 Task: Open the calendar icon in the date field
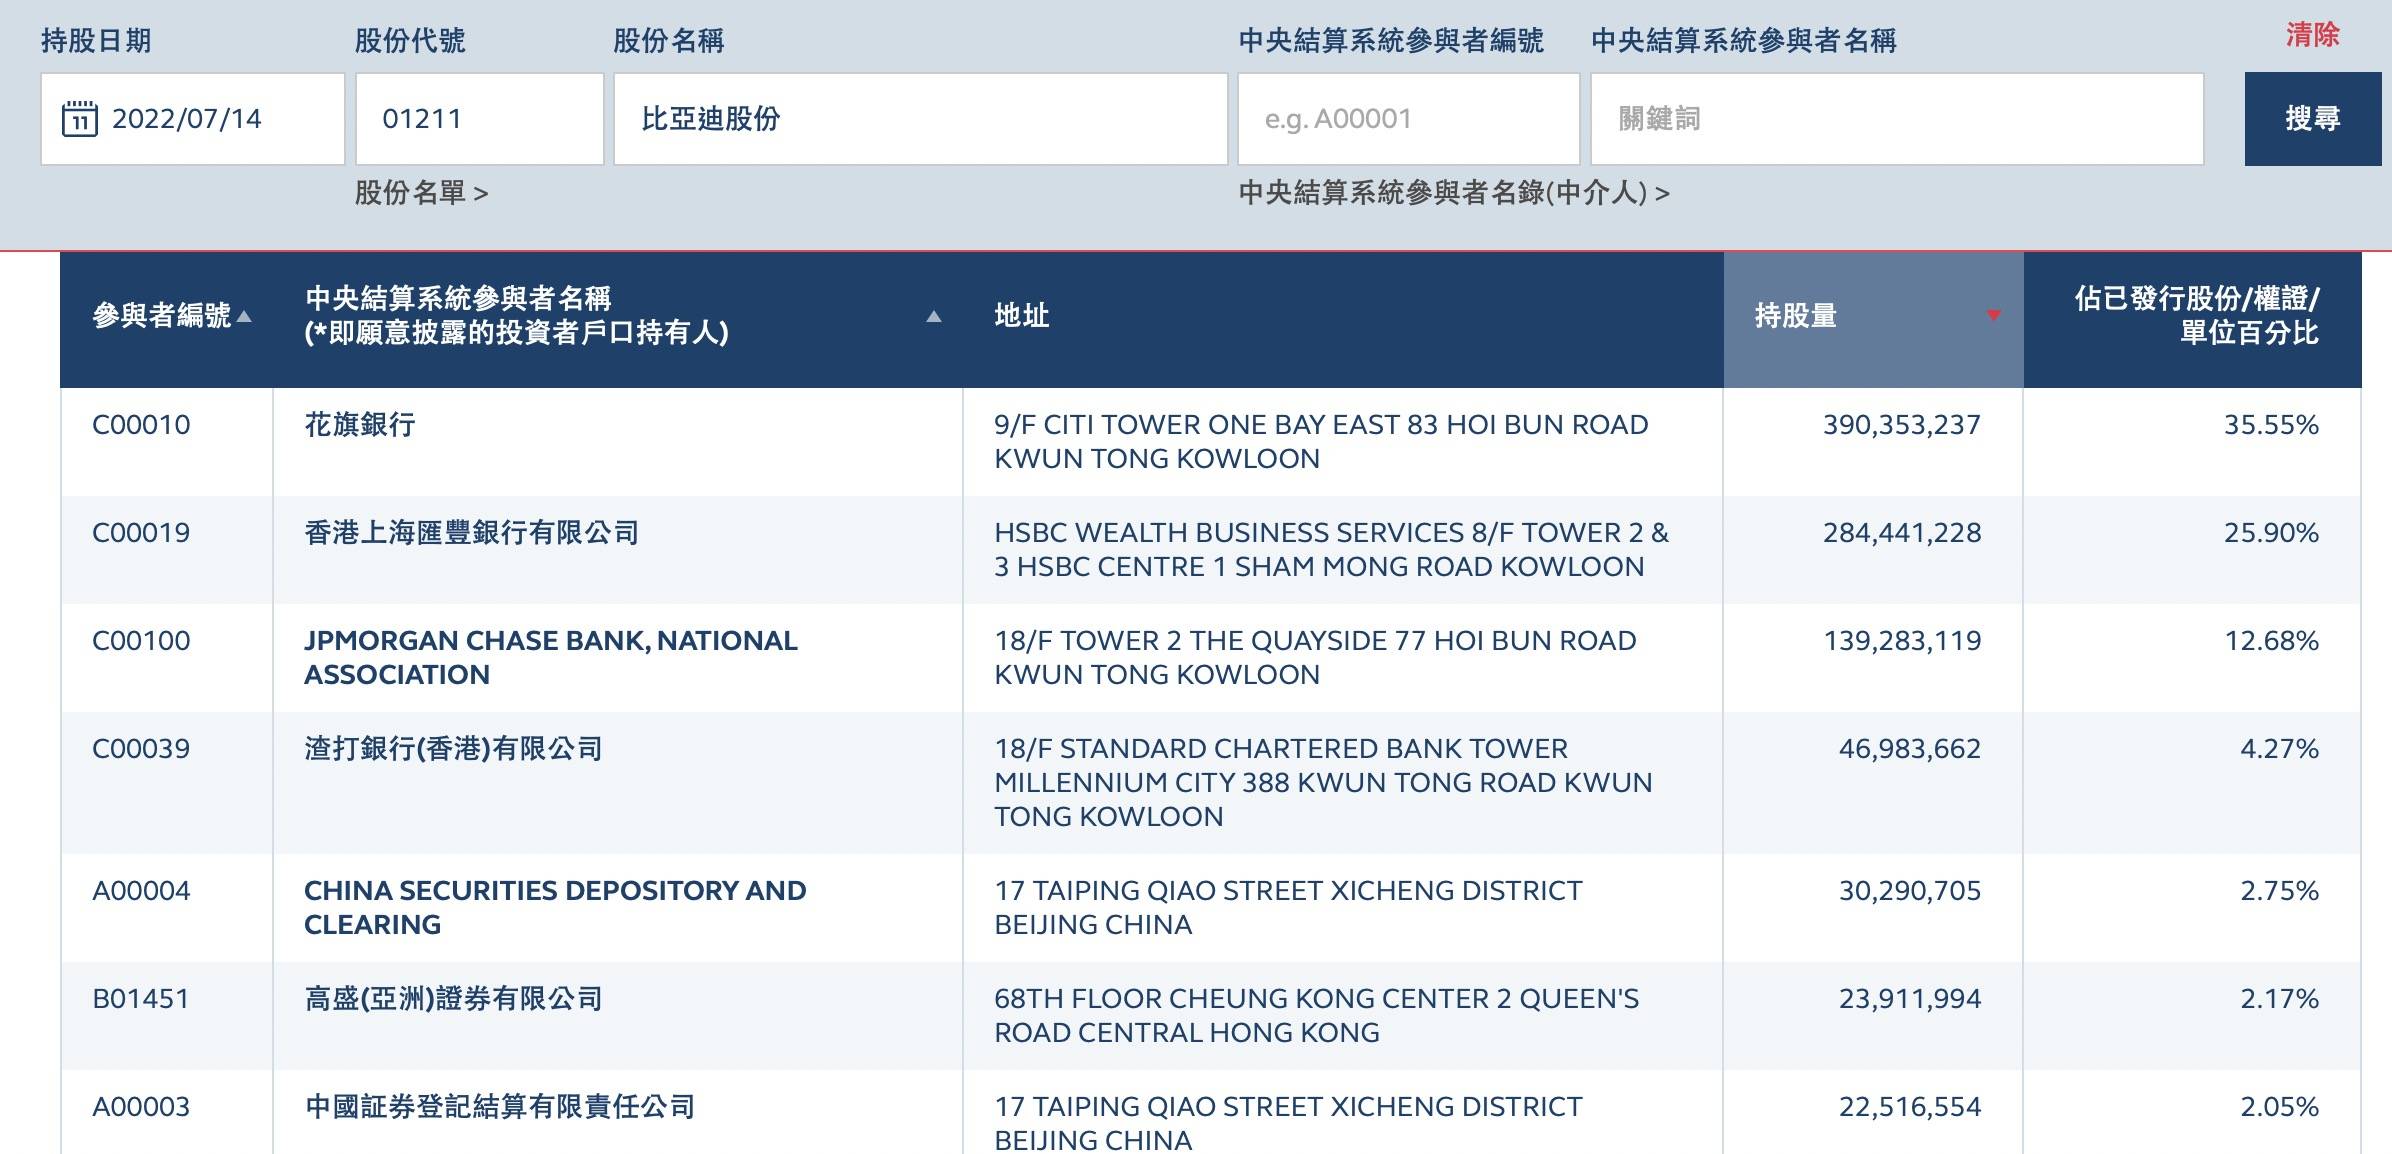click(x=80, y=118)
